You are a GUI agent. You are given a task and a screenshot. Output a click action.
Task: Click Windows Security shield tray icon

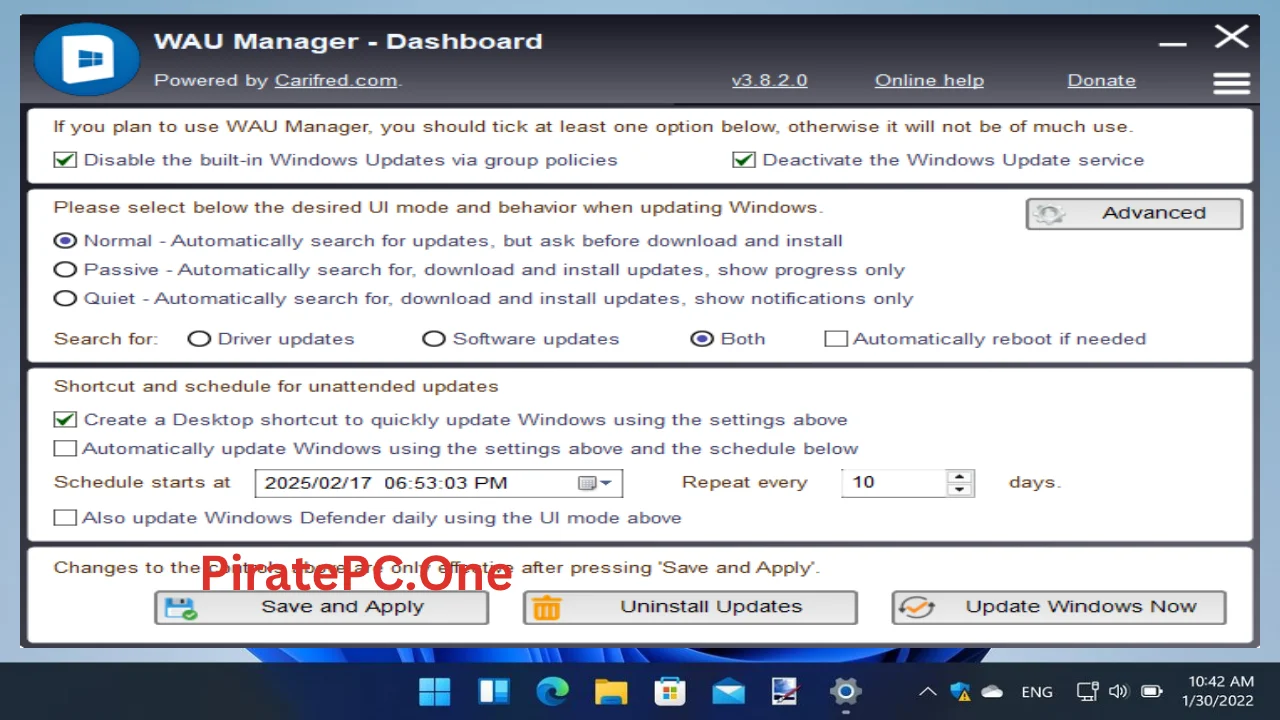click(x=960, y=691)
